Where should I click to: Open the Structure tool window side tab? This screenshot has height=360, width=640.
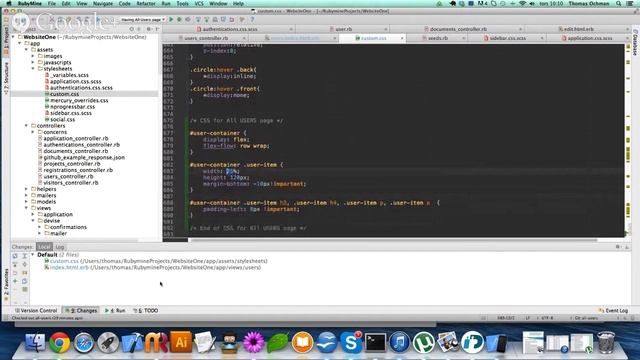click(x=6, y=78)
